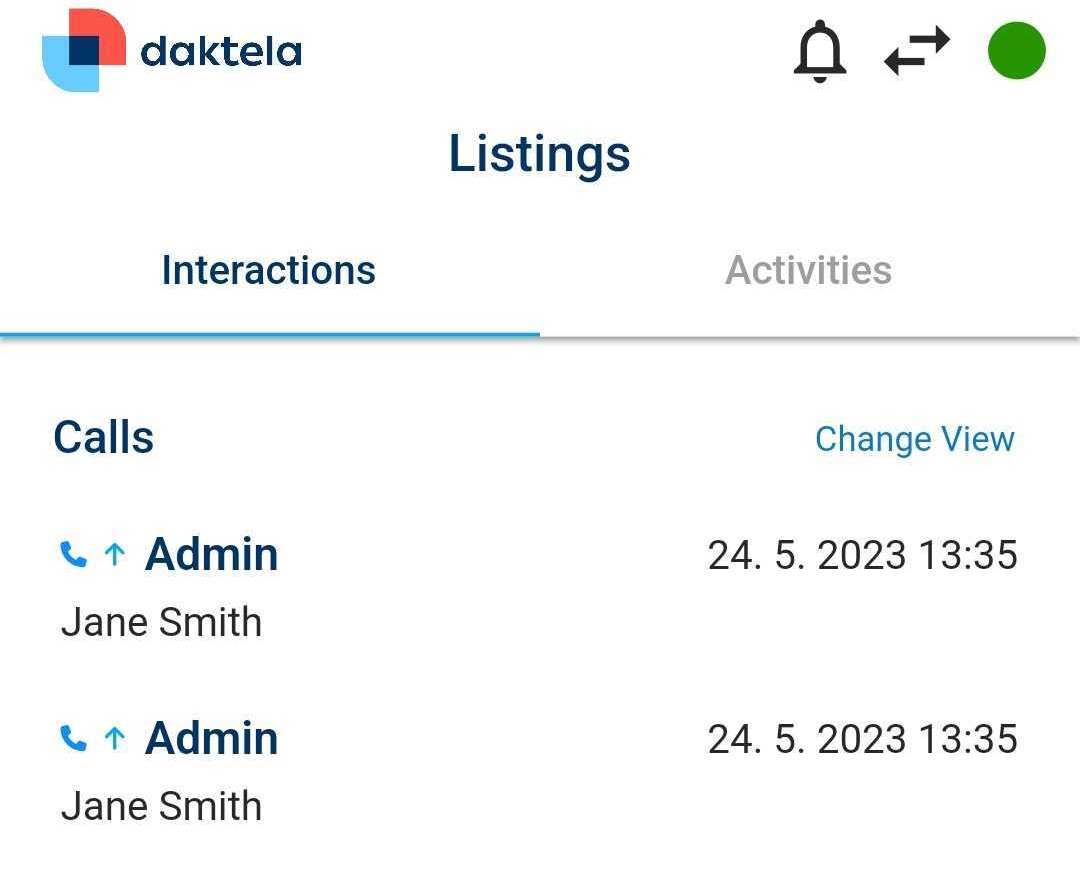Select the Calls section heading
This screenshot has width=1080, height=875.
point(104,438)
